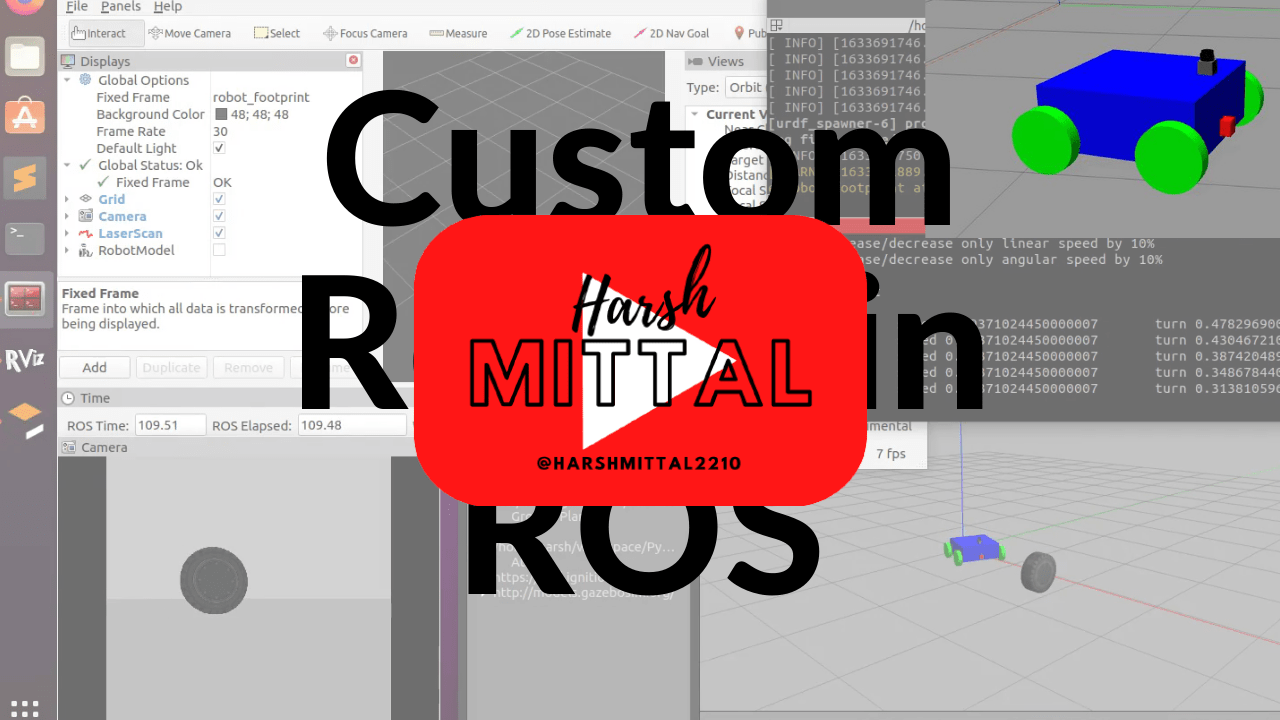The width and height of the screenshot is (1280, 720).
Task: Click the RobotModel robot icon
Action: click(x=85, y=250)
